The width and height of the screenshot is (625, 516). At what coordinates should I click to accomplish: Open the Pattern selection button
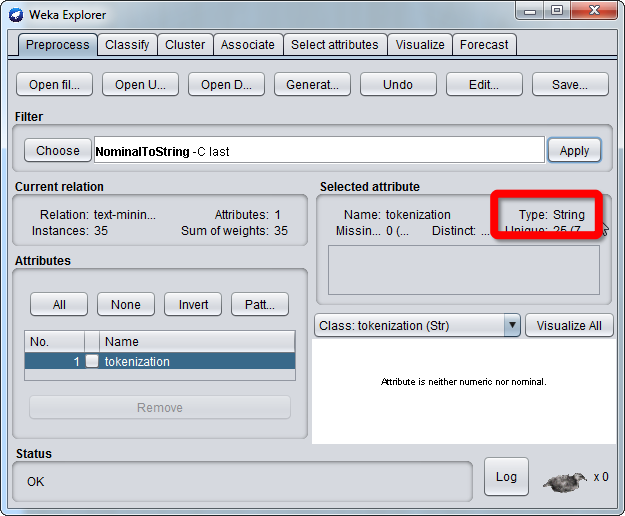click(x=260, y=304)
